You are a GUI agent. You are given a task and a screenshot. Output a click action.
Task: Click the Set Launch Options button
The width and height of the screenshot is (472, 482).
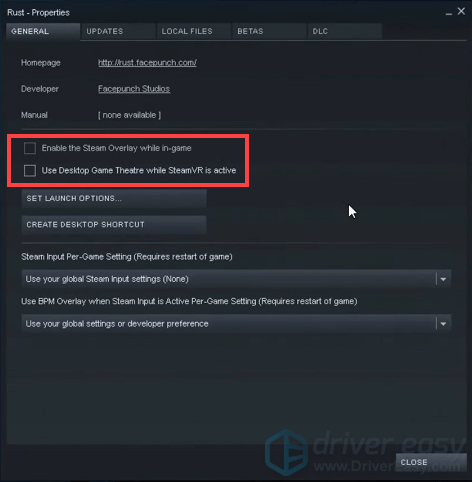114,198
